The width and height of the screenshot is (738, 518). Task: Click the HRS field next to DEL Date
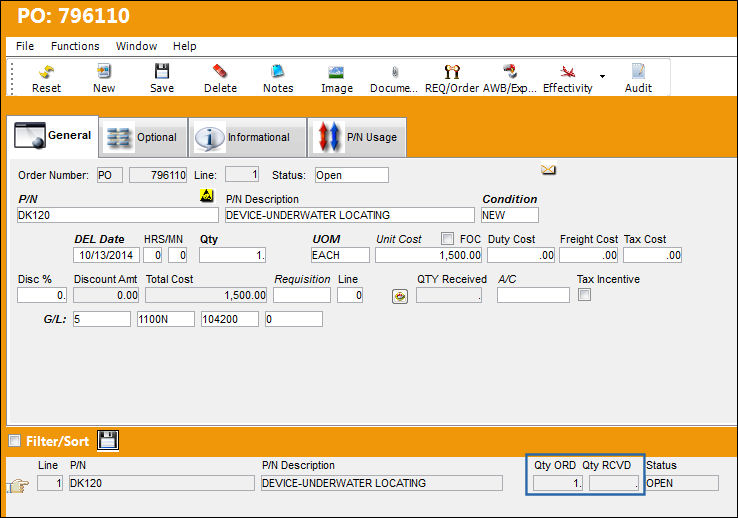(152, 255)
